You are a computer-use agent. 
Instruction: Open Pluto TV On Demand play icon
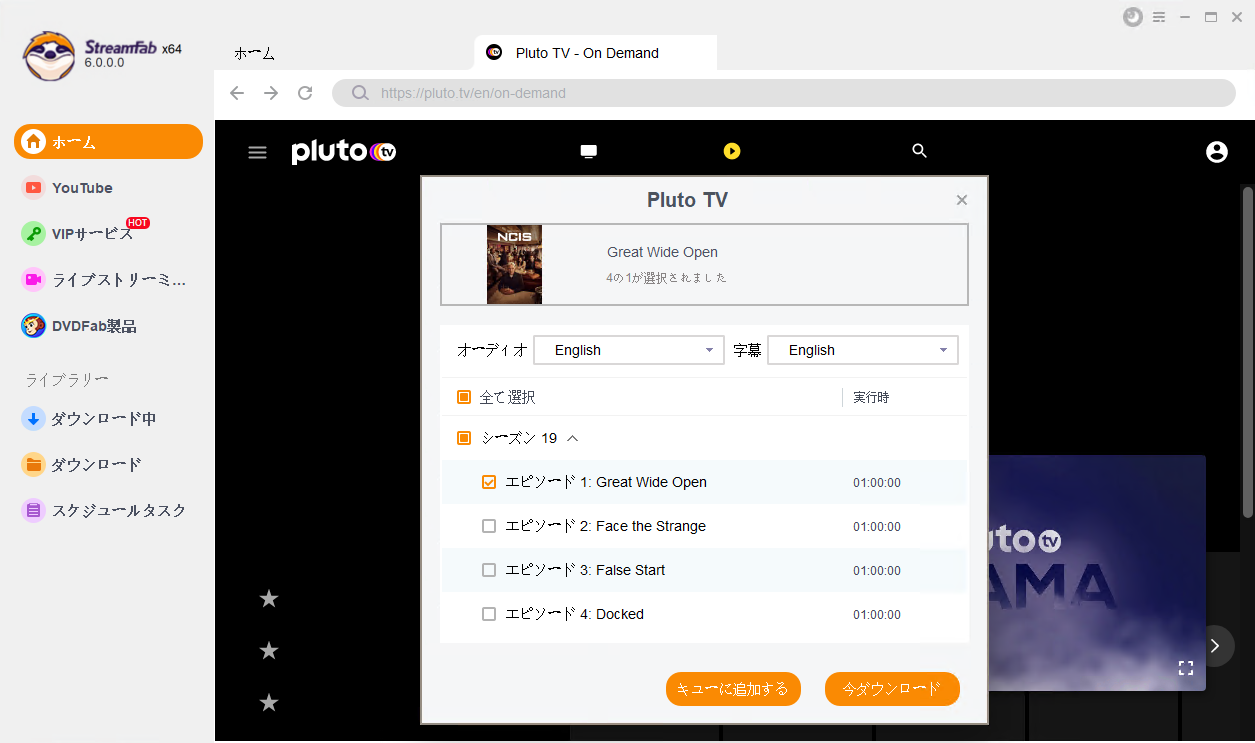pyautogui.click(x=732, y=151)
